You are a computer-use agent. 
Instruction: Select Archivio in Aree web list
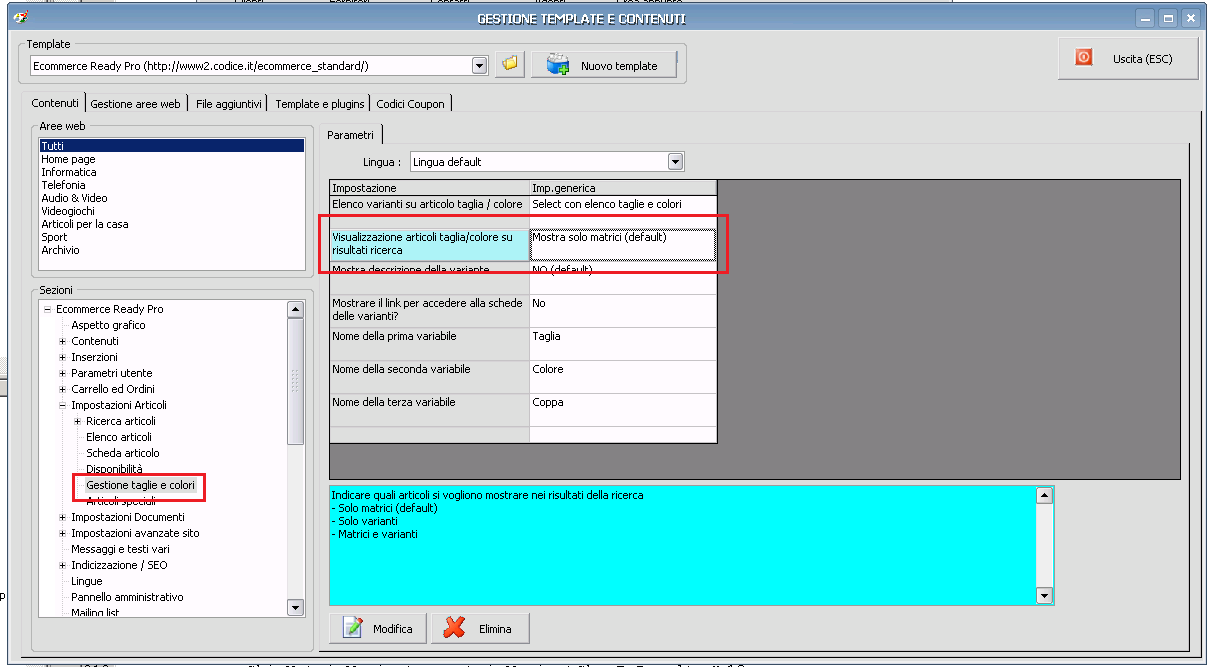[x=171, y=250]
